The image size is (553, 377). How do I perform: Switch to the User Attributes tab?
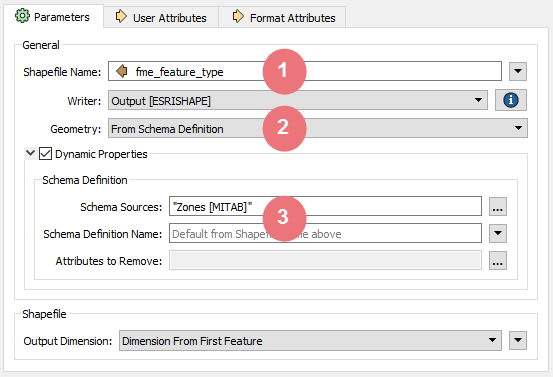(161, 17)
